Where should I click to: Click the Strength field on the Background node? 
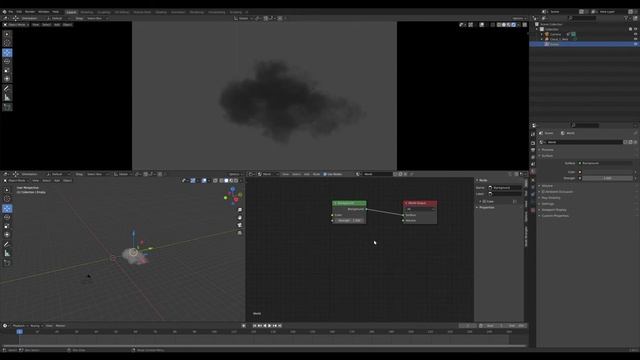[x=349, y=221]
